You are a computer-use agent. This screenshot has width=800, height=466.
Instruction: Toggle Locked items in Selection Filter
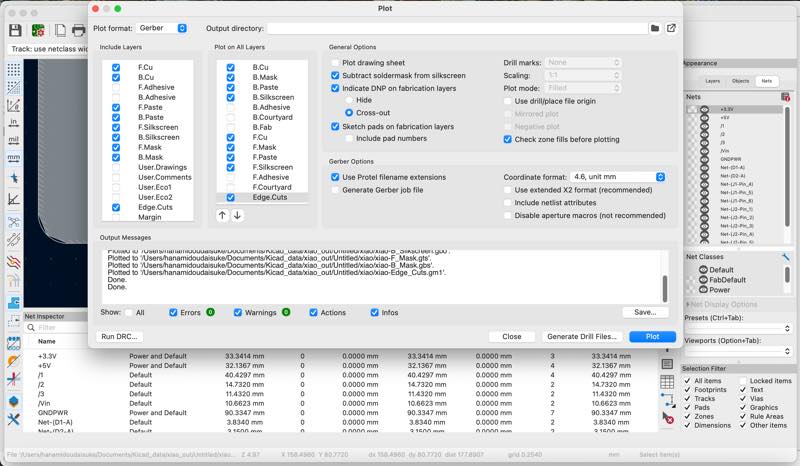coord(743,381)
